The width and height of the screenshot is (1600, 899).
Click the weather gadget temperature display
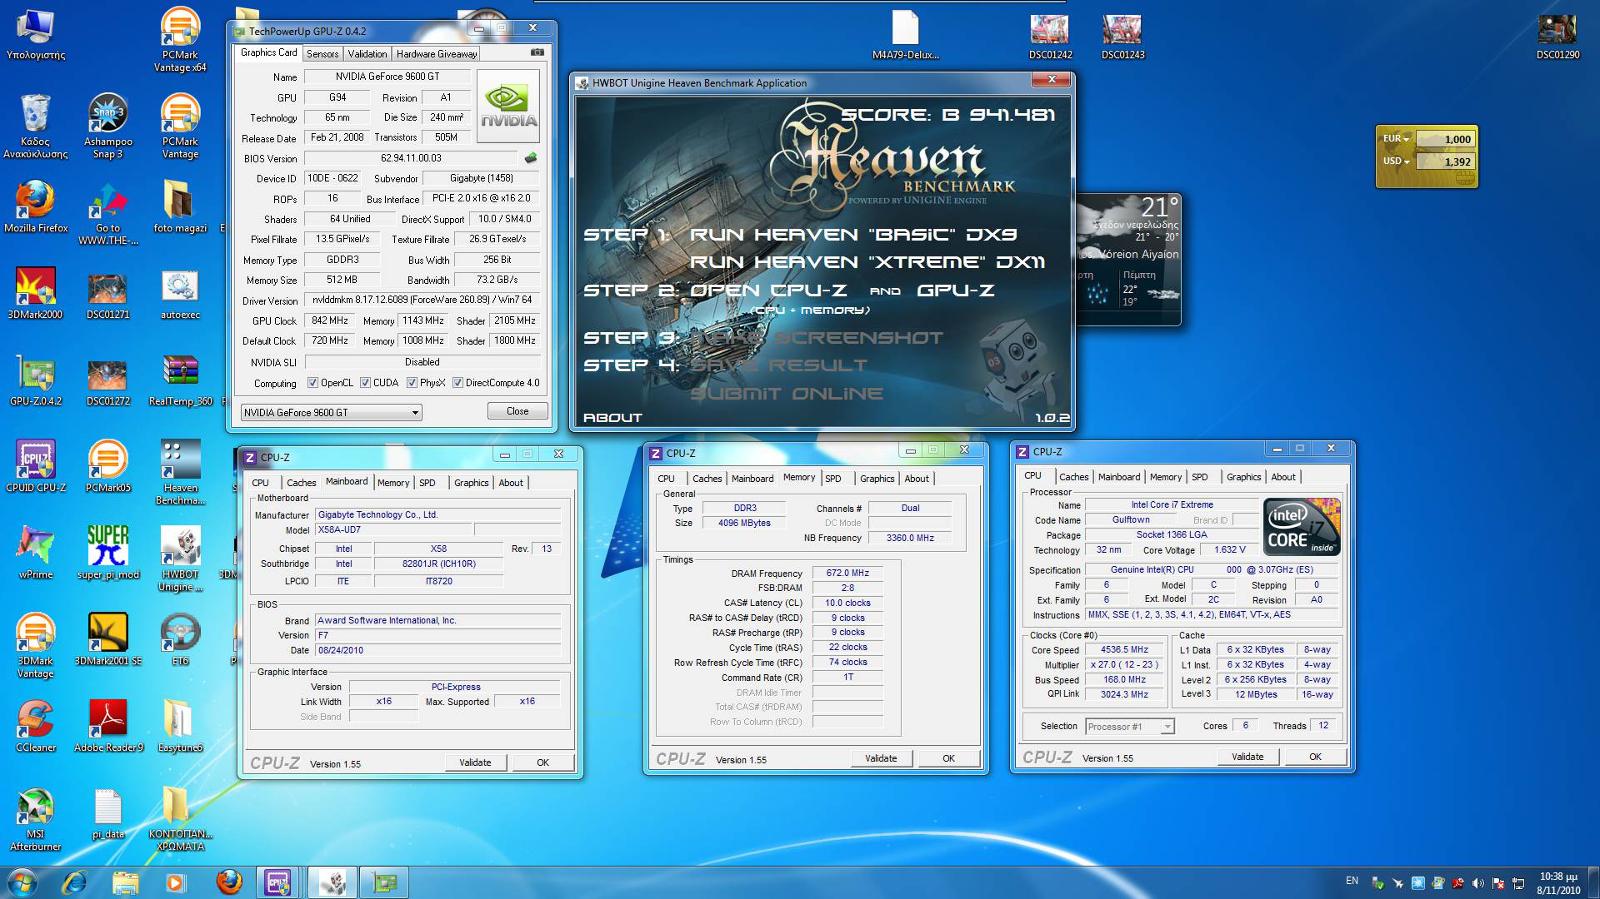pos(1159,207)
